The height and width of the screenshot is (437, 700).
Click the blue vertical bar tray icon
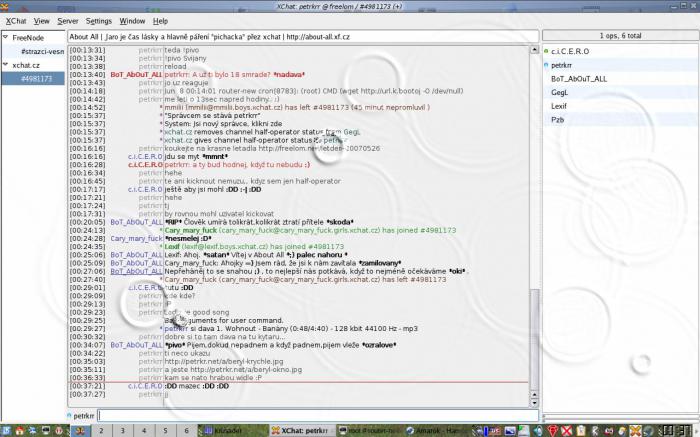[x=486, y=431]
